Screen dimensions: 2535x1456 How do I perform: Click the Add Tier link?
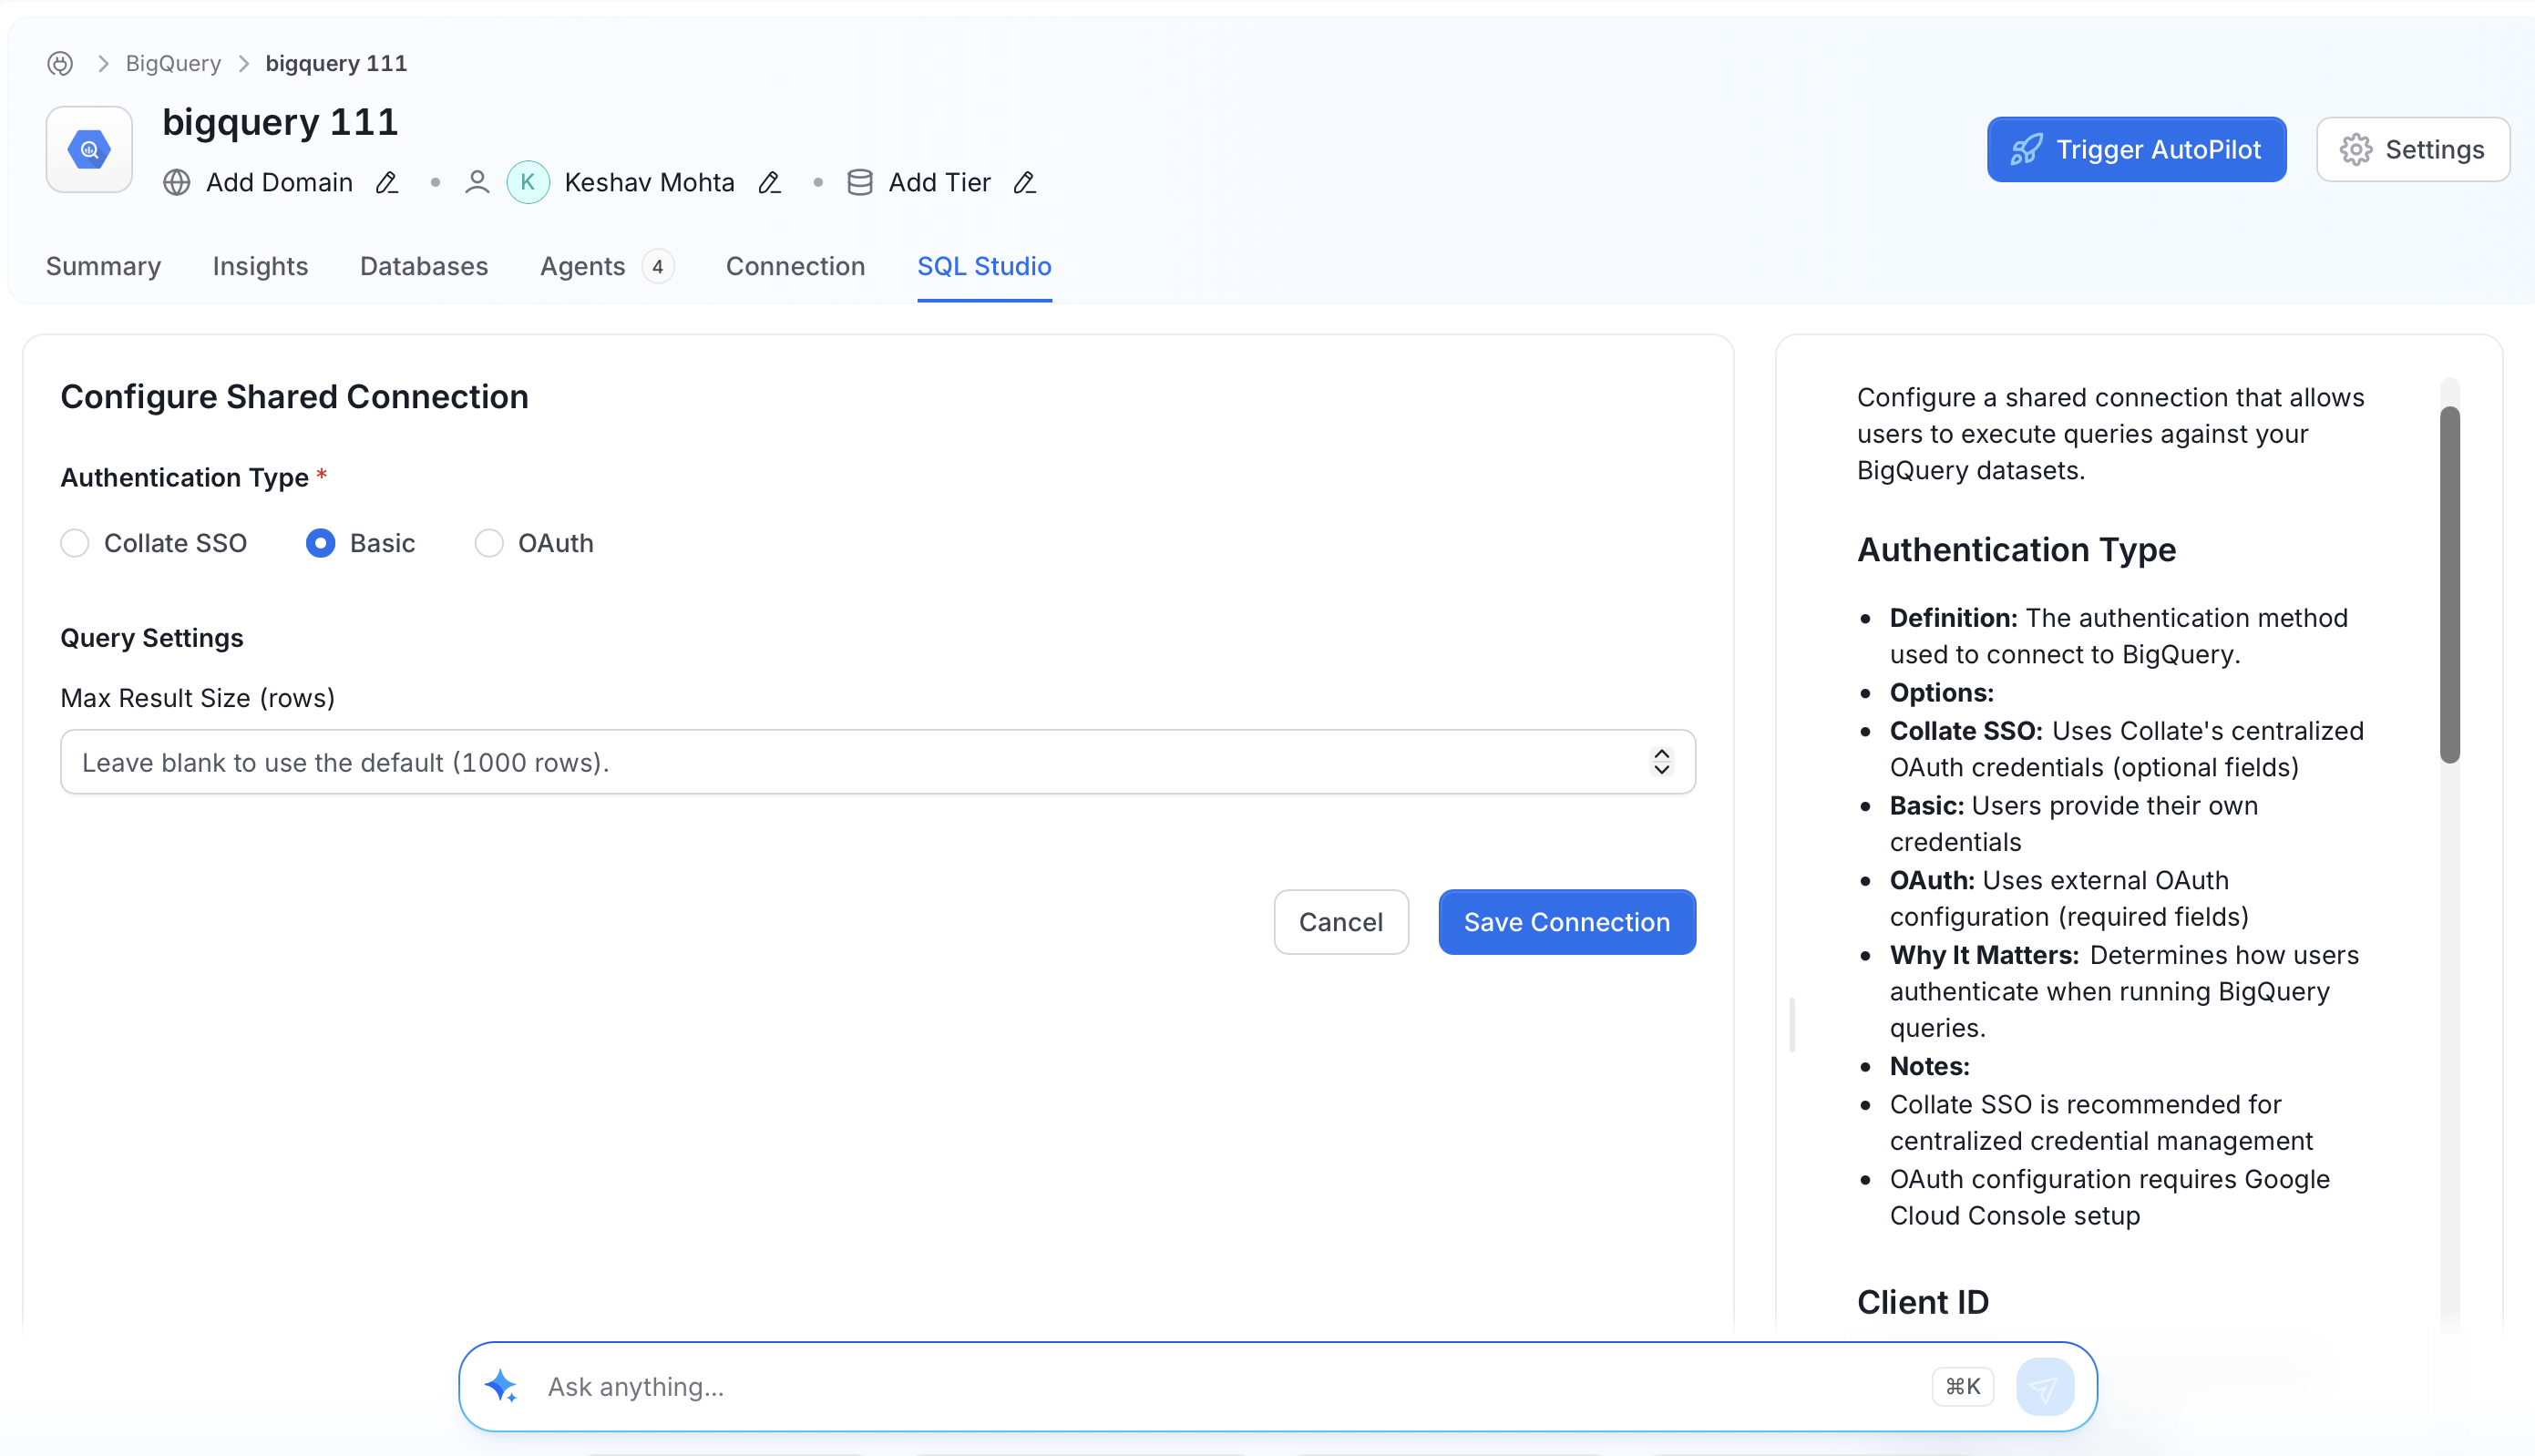940,183
